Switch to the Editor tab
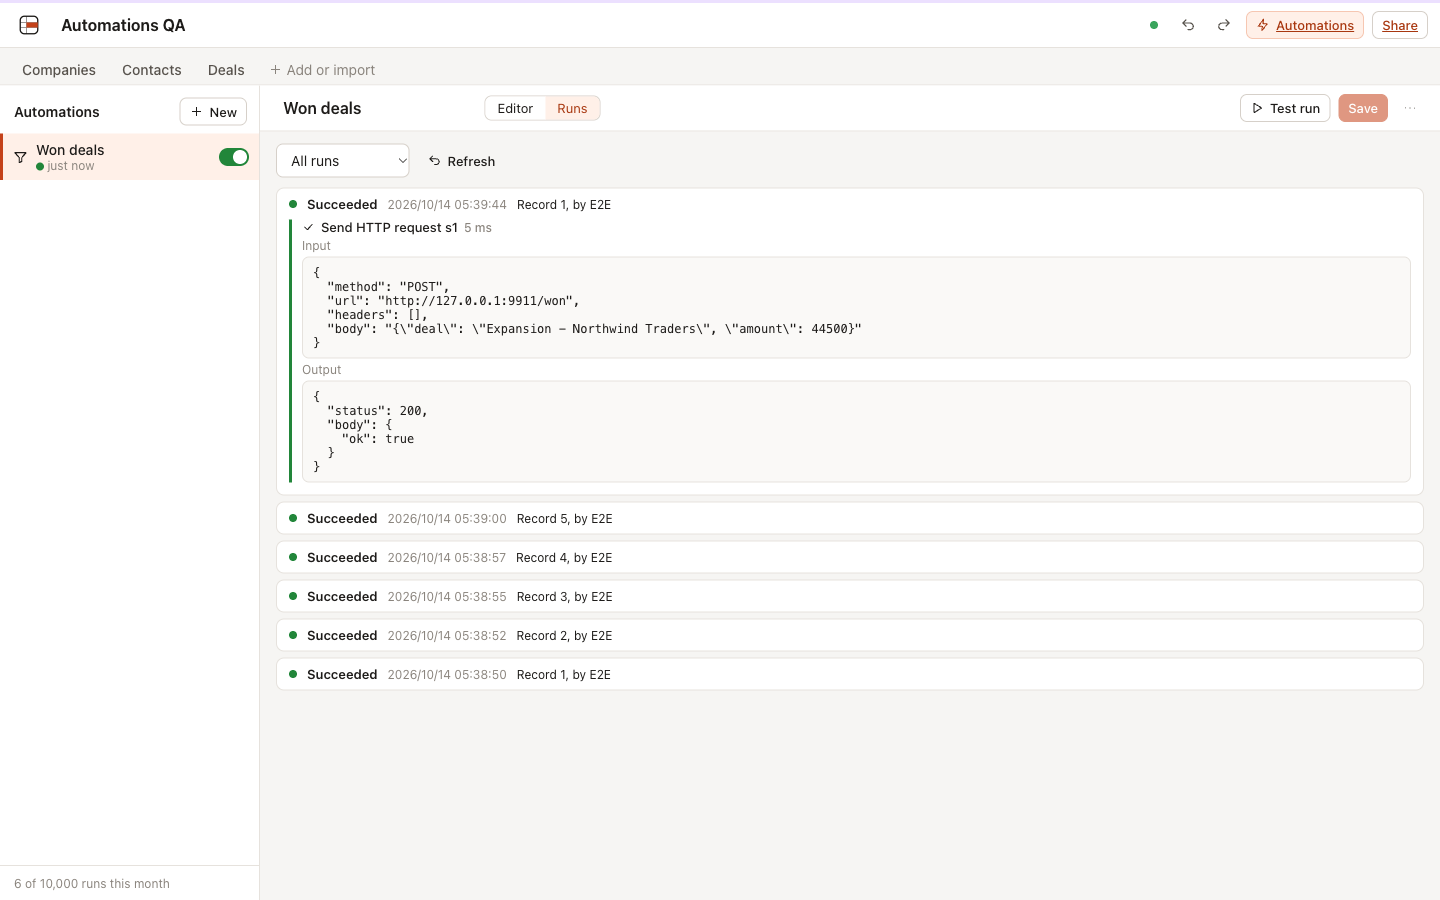Viewport: 1440px width, 900px height. 515,108
